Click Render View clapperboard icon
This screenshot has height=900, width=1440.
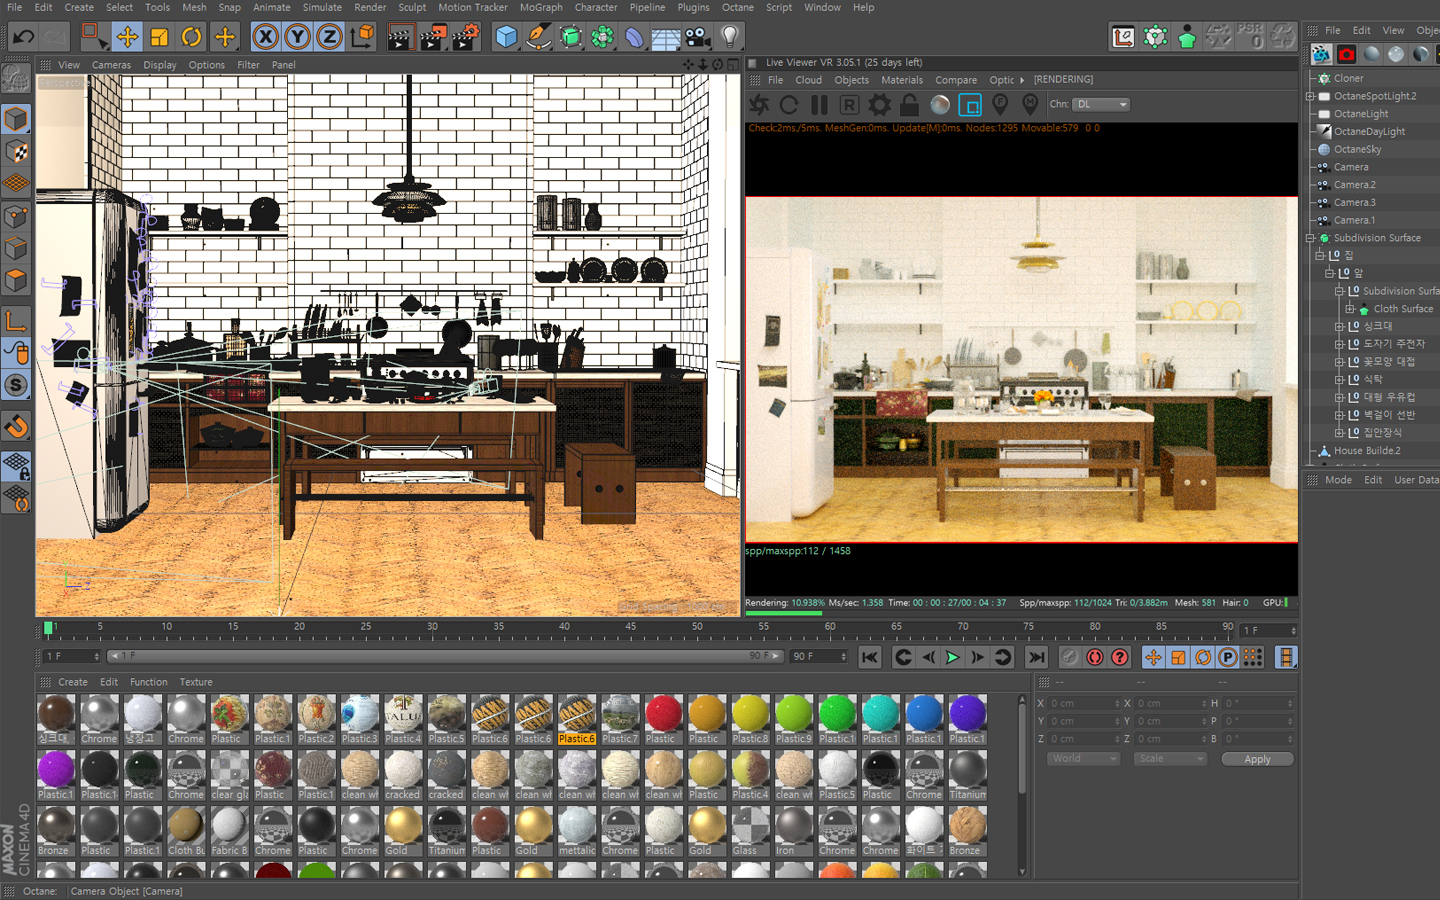(399, 37)
